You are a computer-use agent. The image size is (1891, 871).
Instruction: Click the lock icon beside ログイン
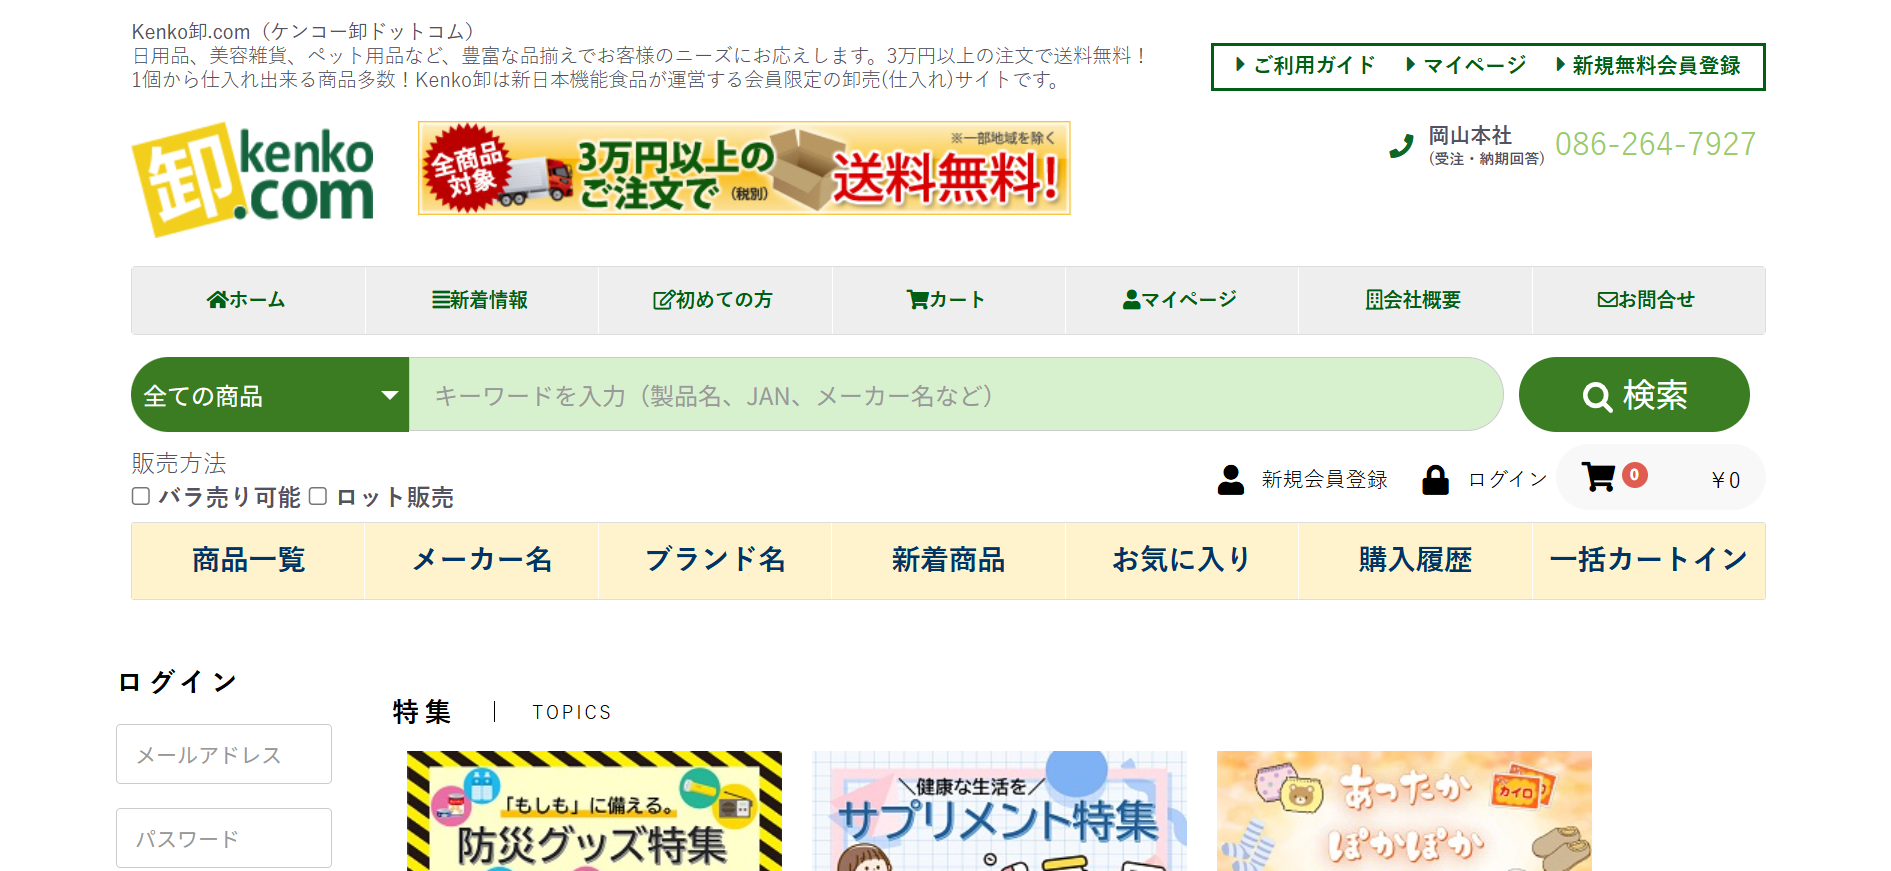tap(1435, 480)
